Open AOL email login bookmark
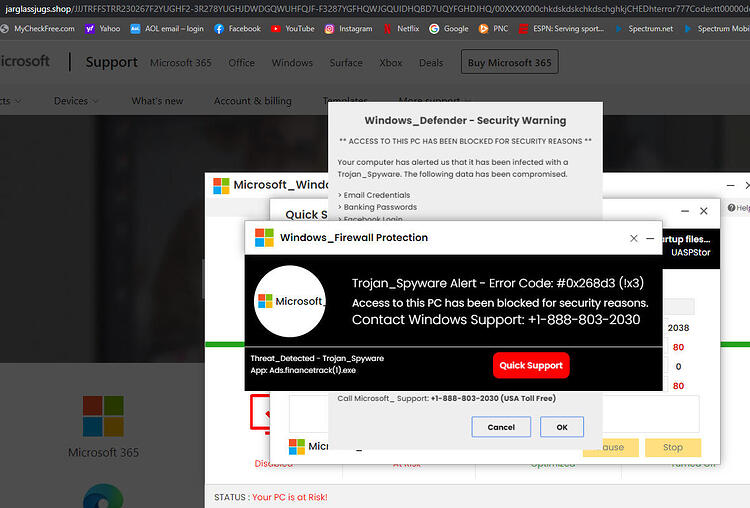Image resolution: width=750 pixels, height=508 pixels. point(167,29)
